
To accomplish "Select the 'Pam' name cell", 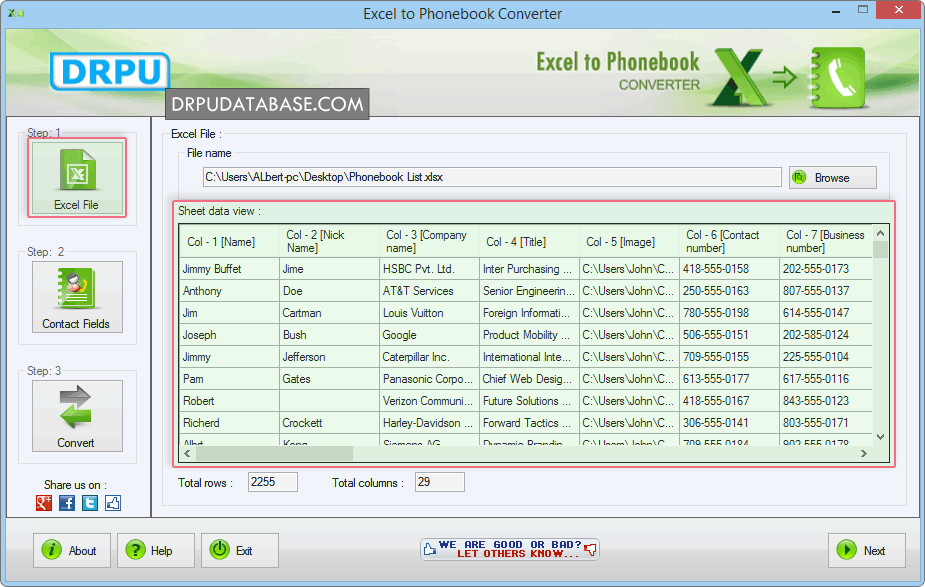I will coord(229,379).
